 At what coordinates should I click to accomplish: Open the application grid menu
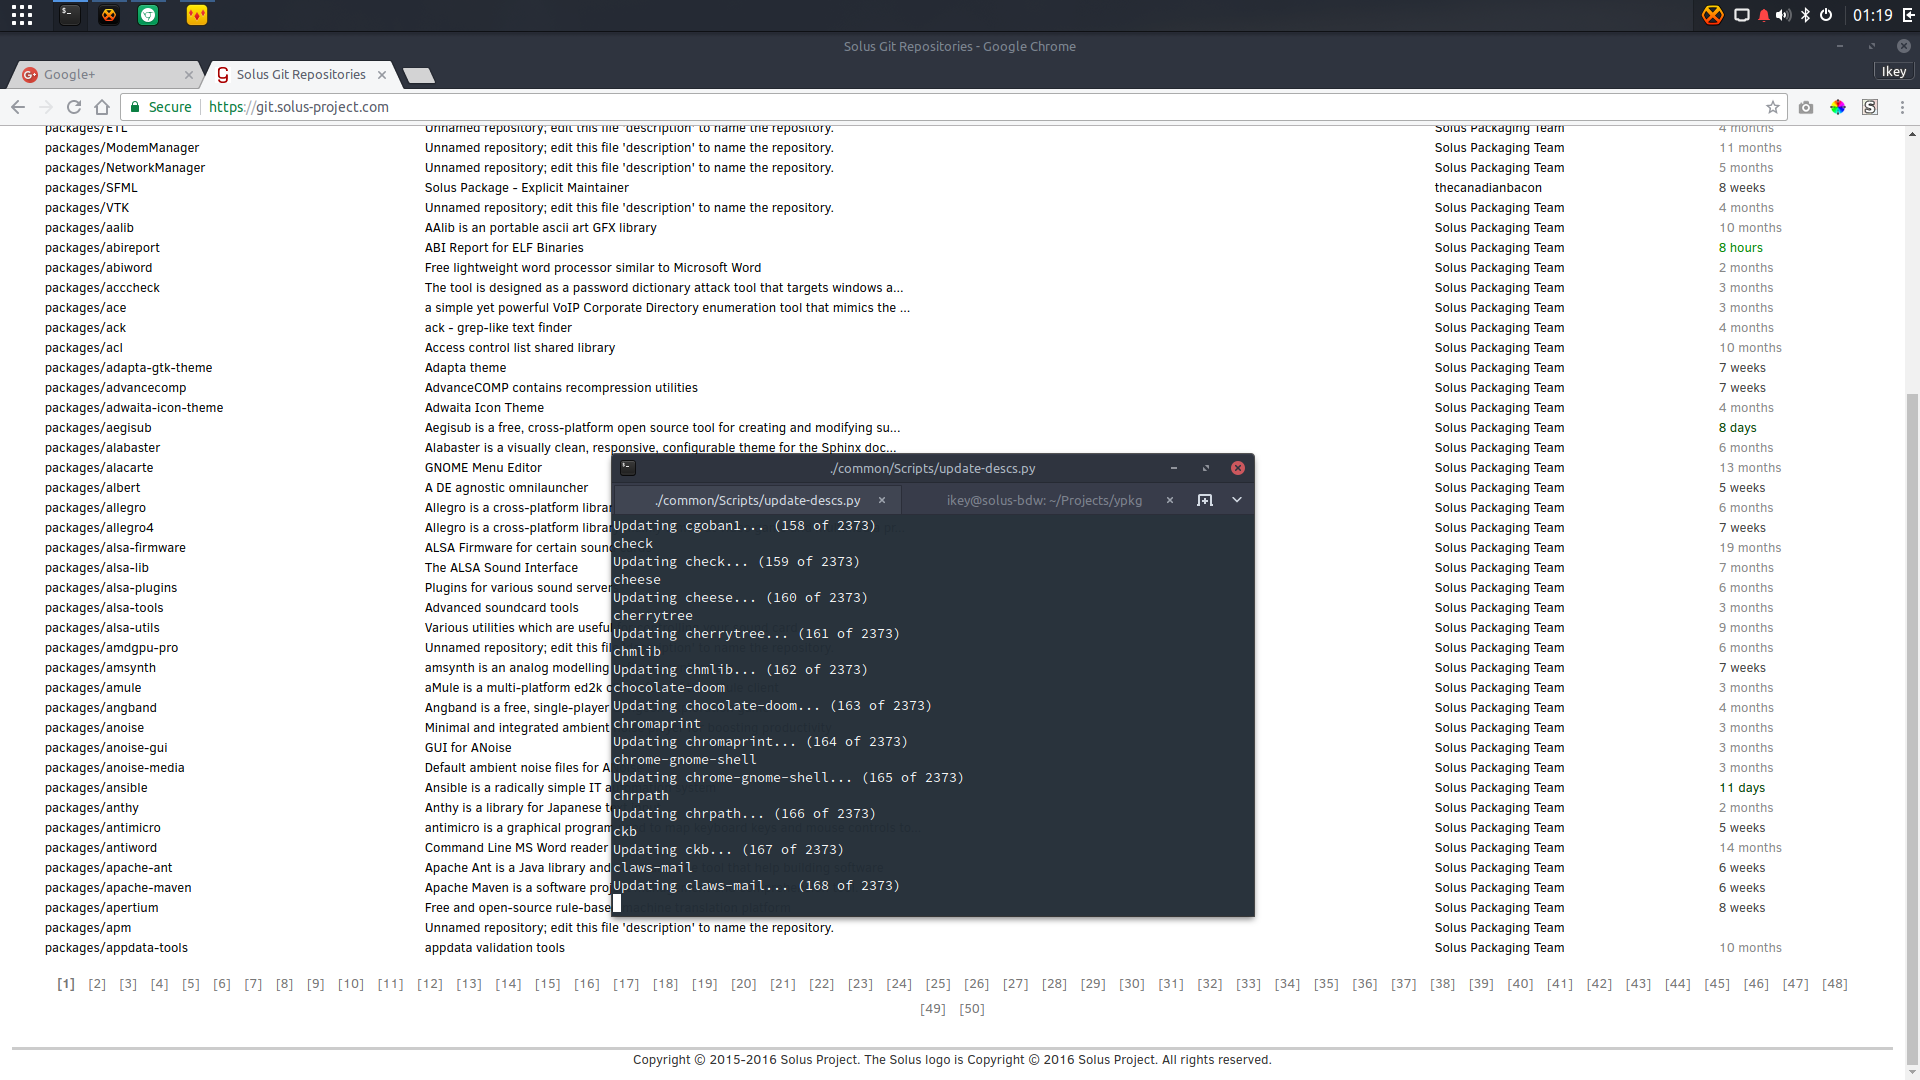(22, 15)
